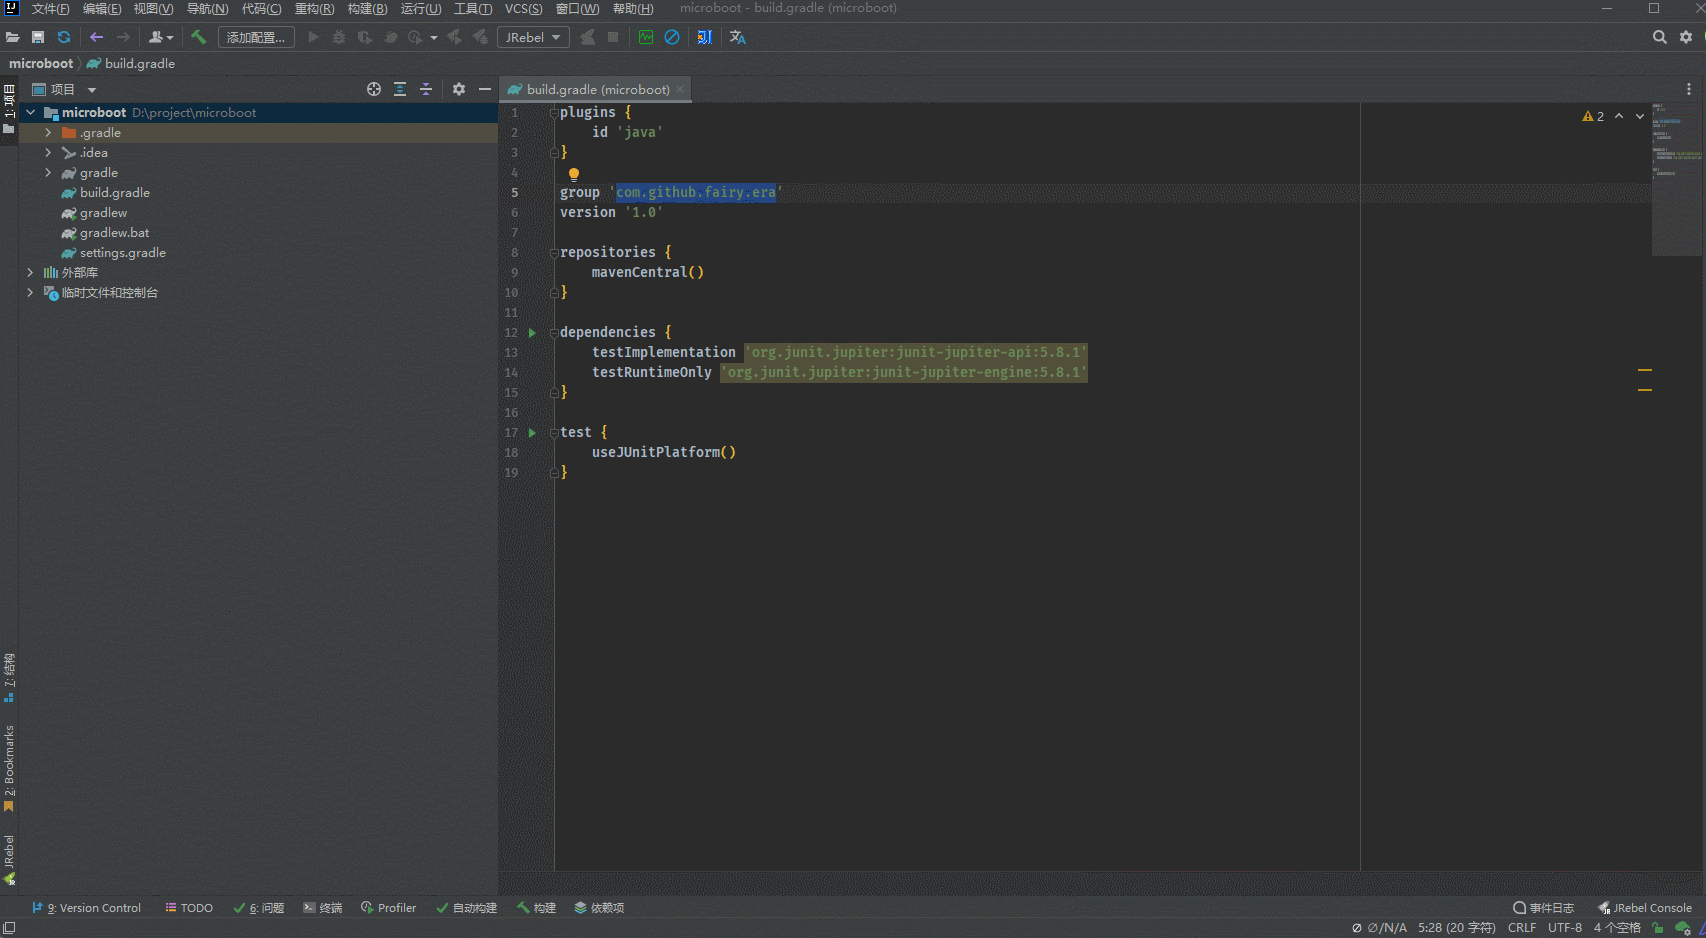
Task: Select settings.gradle in the project tree
Action: (122, 253)
